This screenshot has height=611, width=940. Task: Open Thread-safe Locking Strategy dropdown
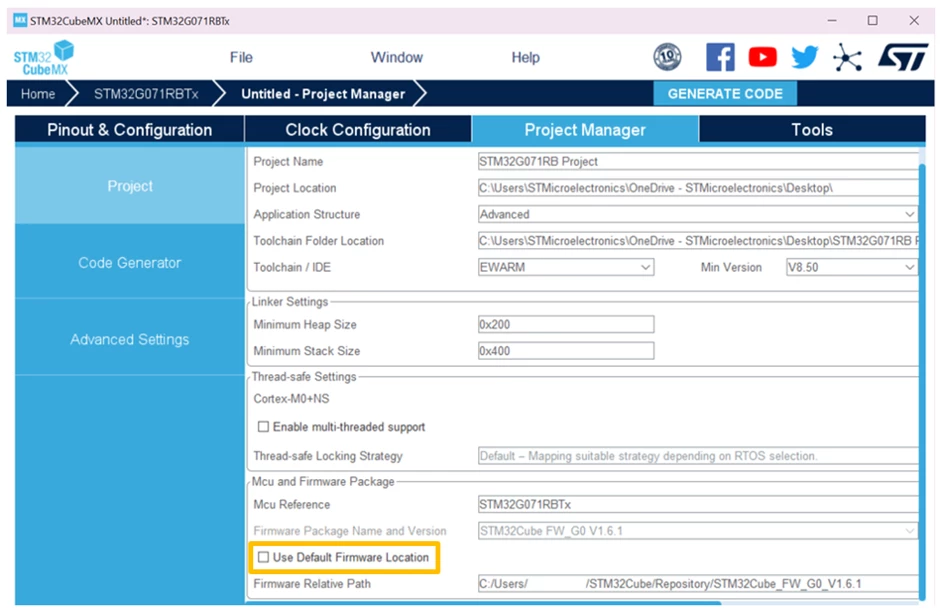pyautogui.click(x=698, y=456)
